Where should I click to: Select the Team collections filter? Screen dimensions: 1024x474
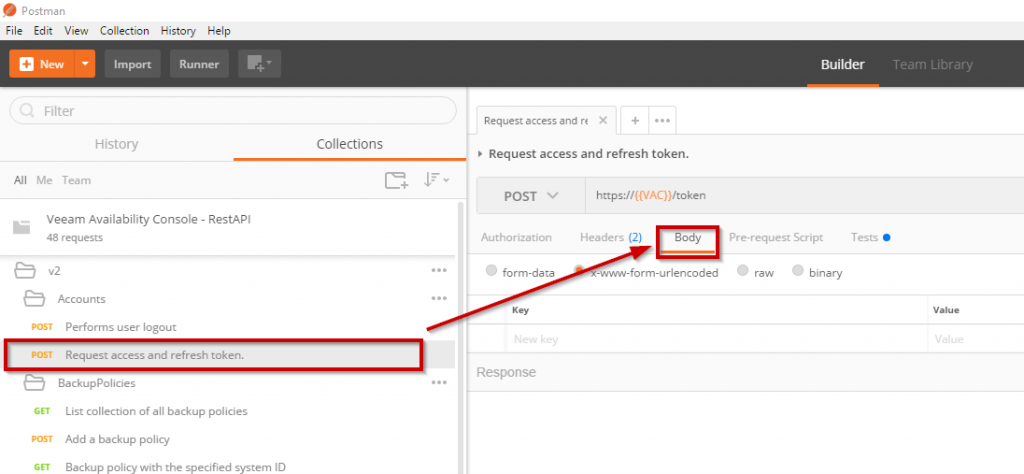pyautogui.click(x=76, y=180)
